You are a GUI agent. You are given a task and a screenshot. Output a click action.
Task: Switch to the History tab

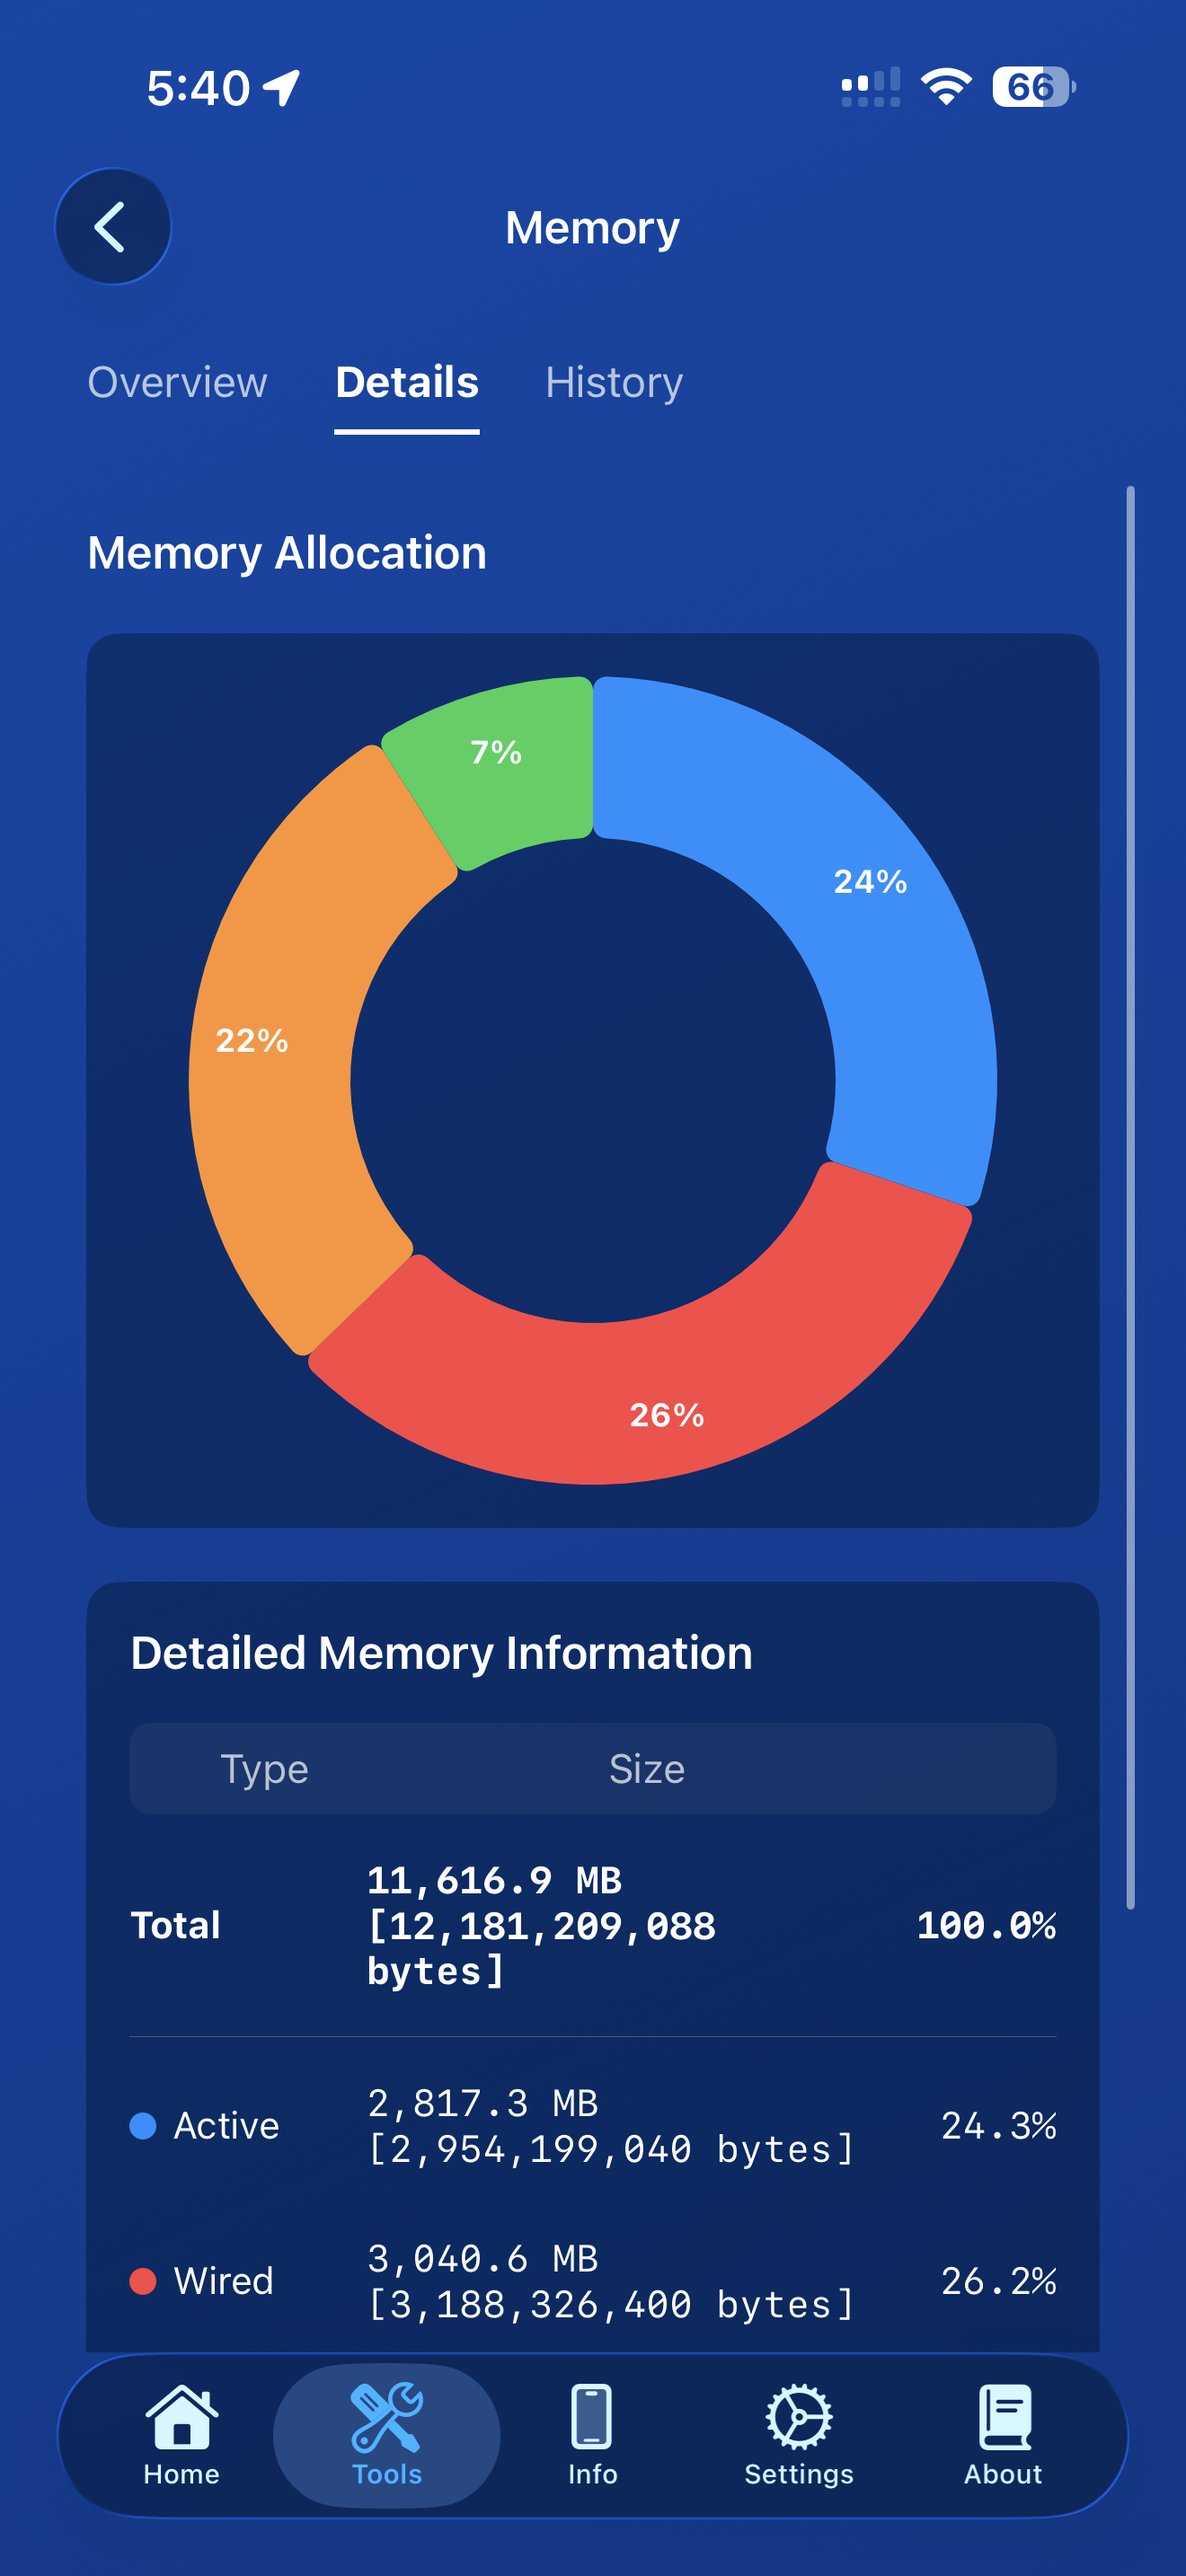[613, 383]
